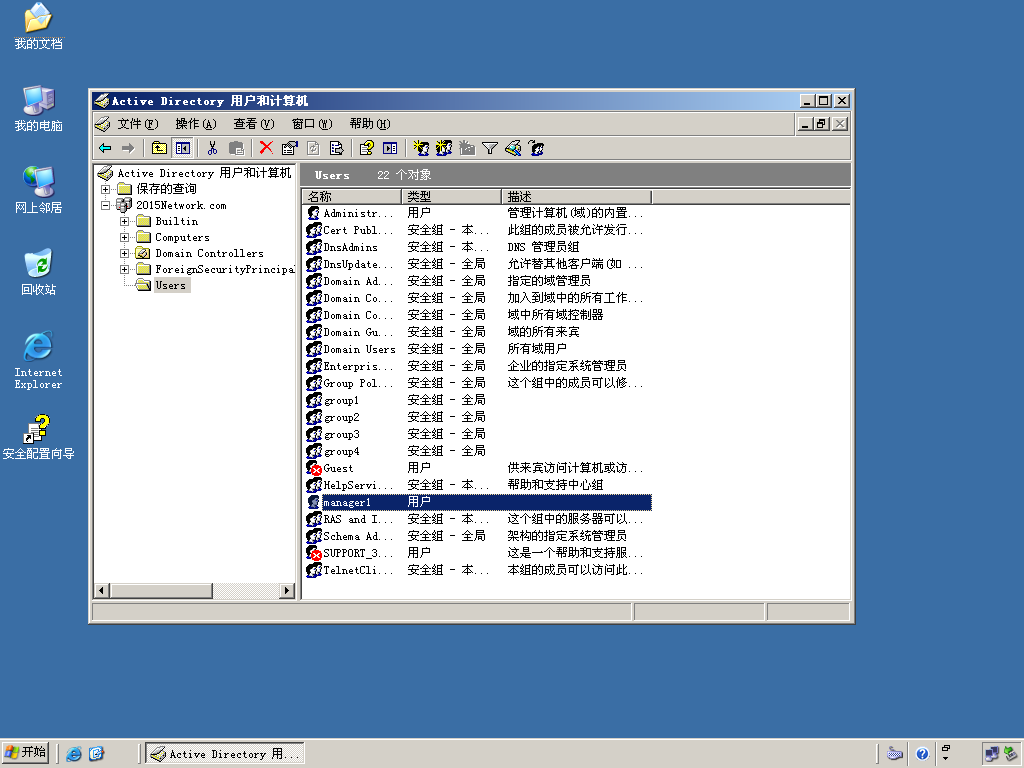Click the 开始 Start button

(x=25, y=753)
